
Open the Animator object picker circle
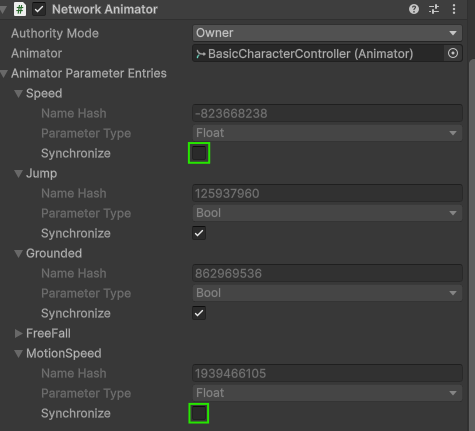453,53
